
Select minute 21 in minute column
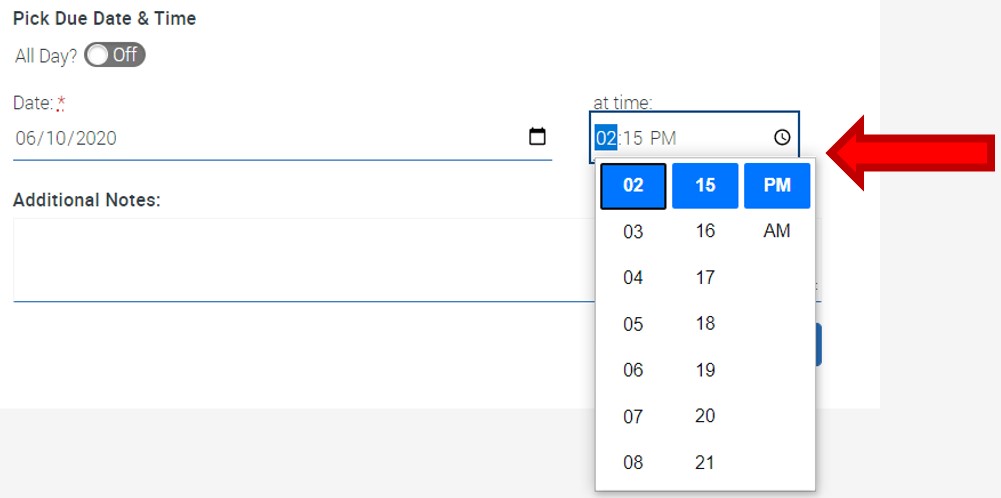pos(705,462)
